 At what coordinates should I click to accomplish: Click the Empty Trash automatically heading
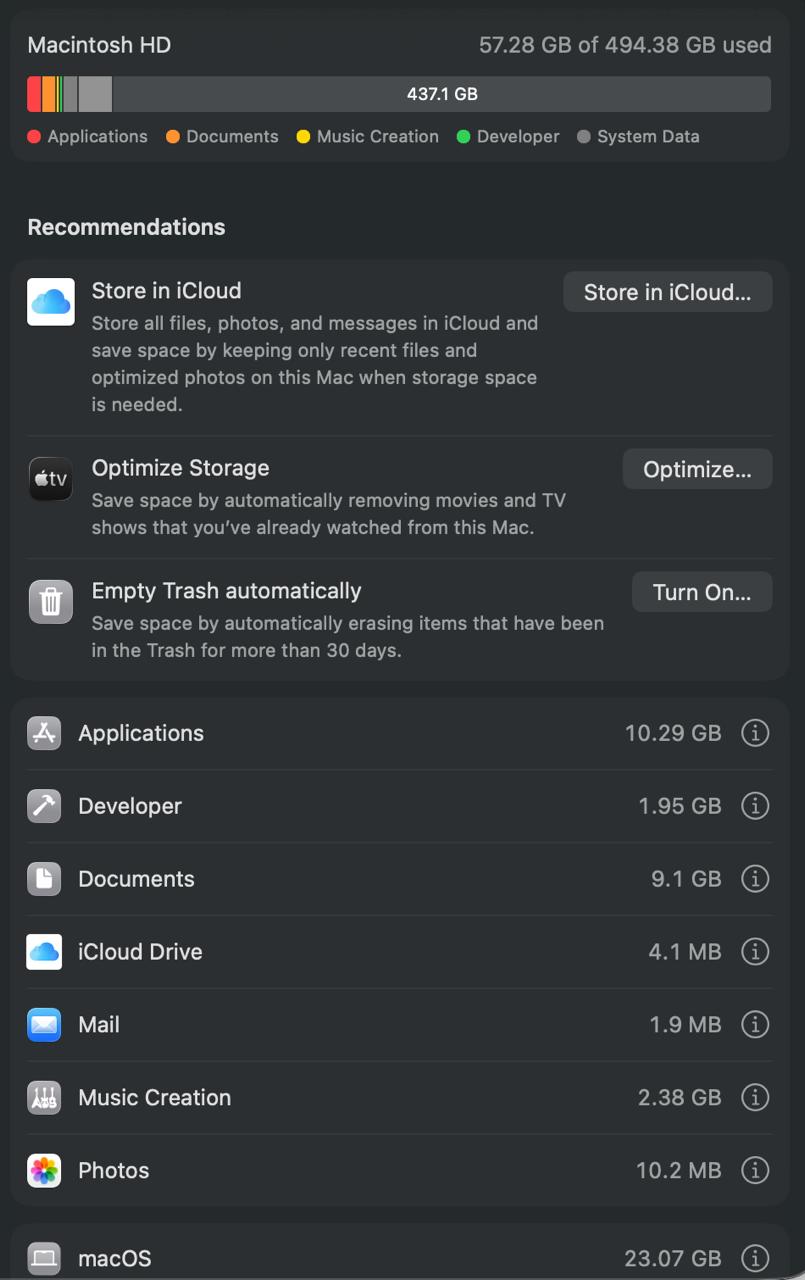[227, 591]
